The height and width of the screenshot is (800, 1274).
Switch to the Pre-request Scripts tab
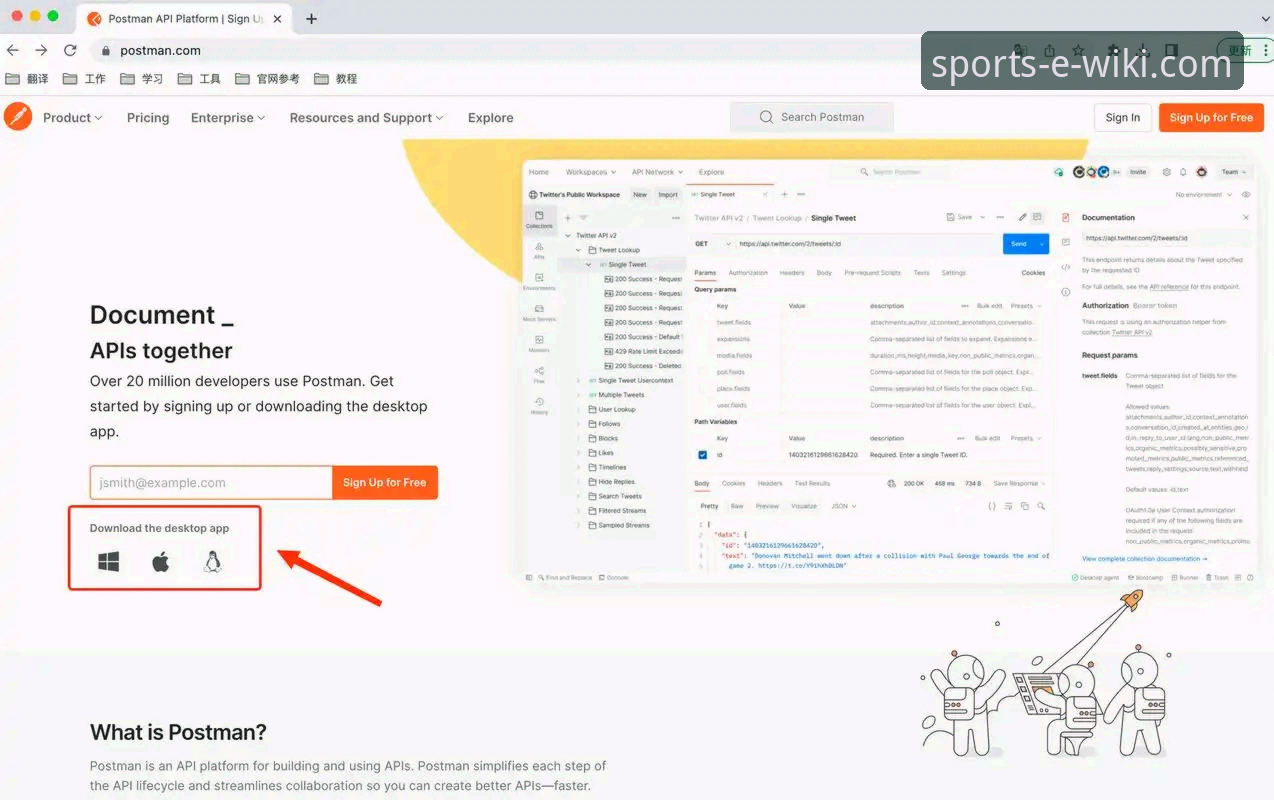pos(872,273)
